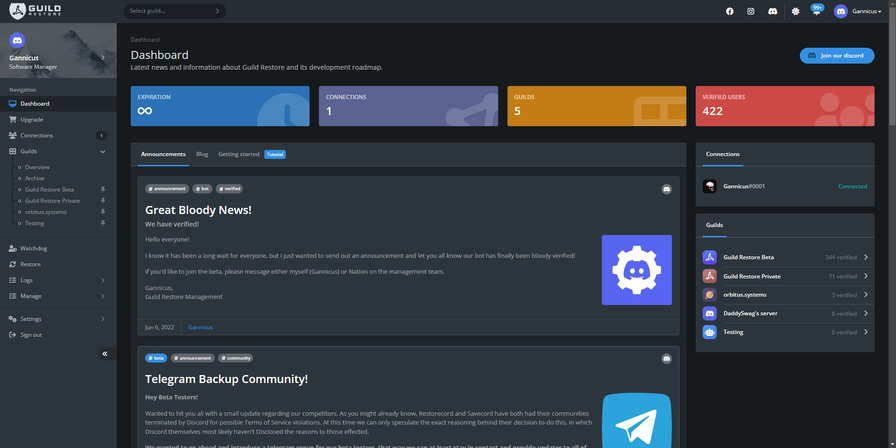896x448 pixels.
Task: Click the #bot tag
Action: coord(202,189)
